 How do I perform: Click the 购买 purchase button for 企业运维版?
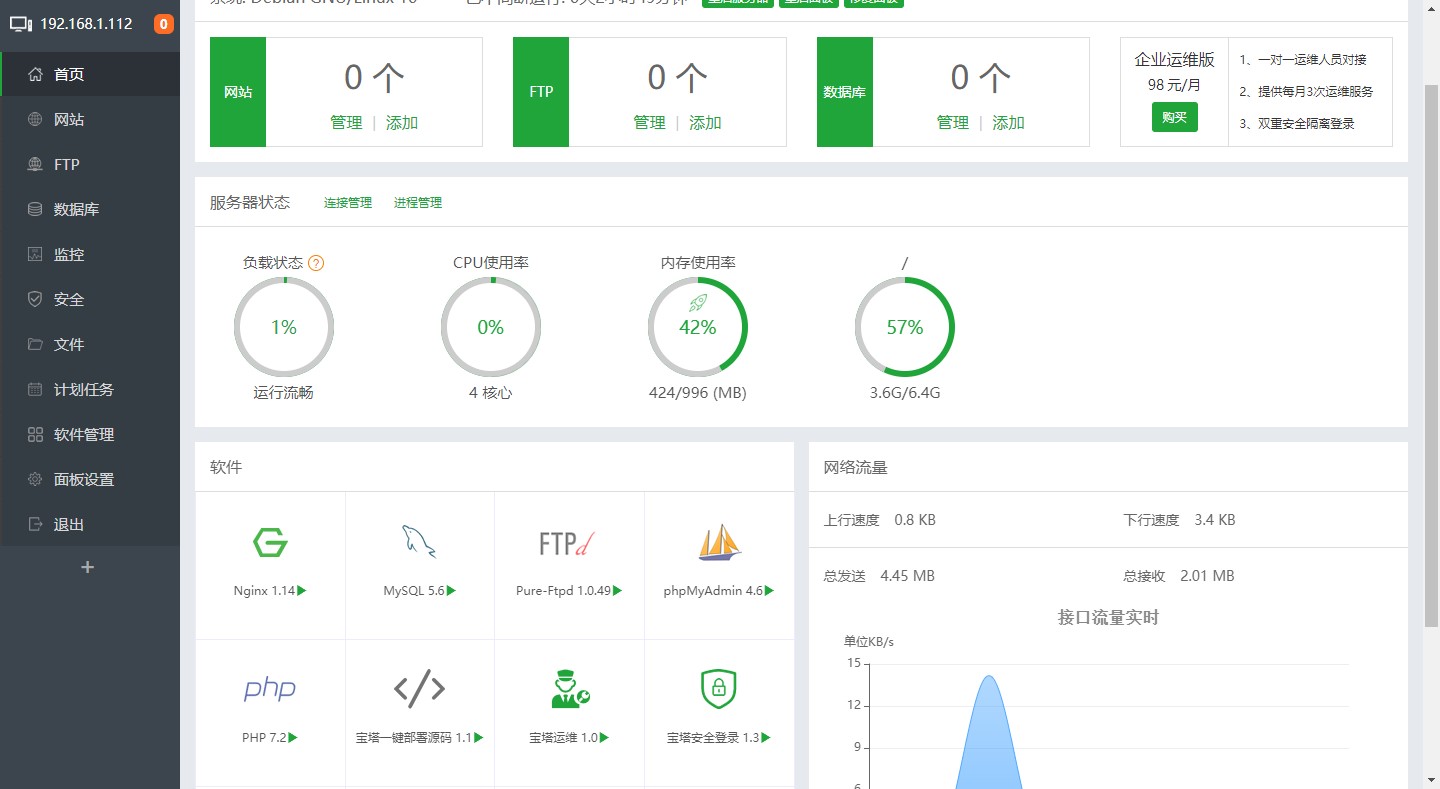coord(1174,117)
